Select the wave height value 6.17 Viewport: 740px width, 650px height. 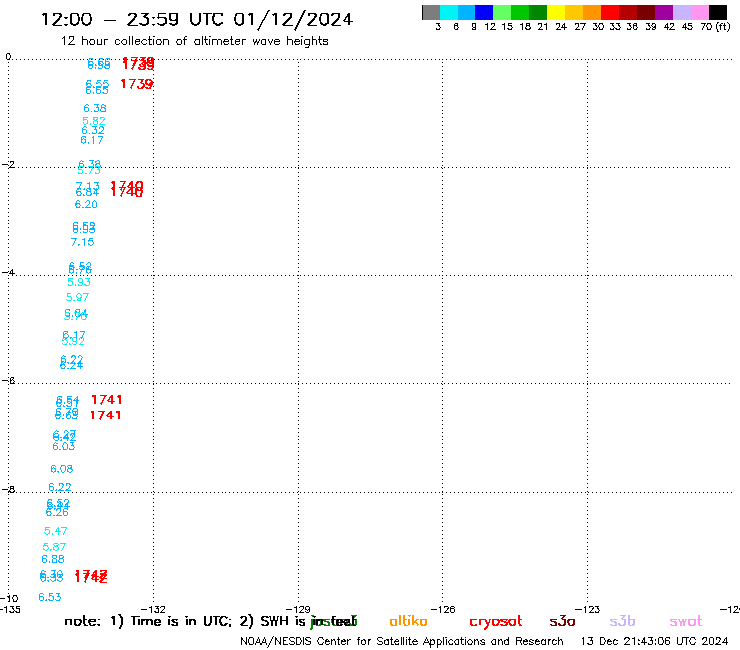pos(92,140)
